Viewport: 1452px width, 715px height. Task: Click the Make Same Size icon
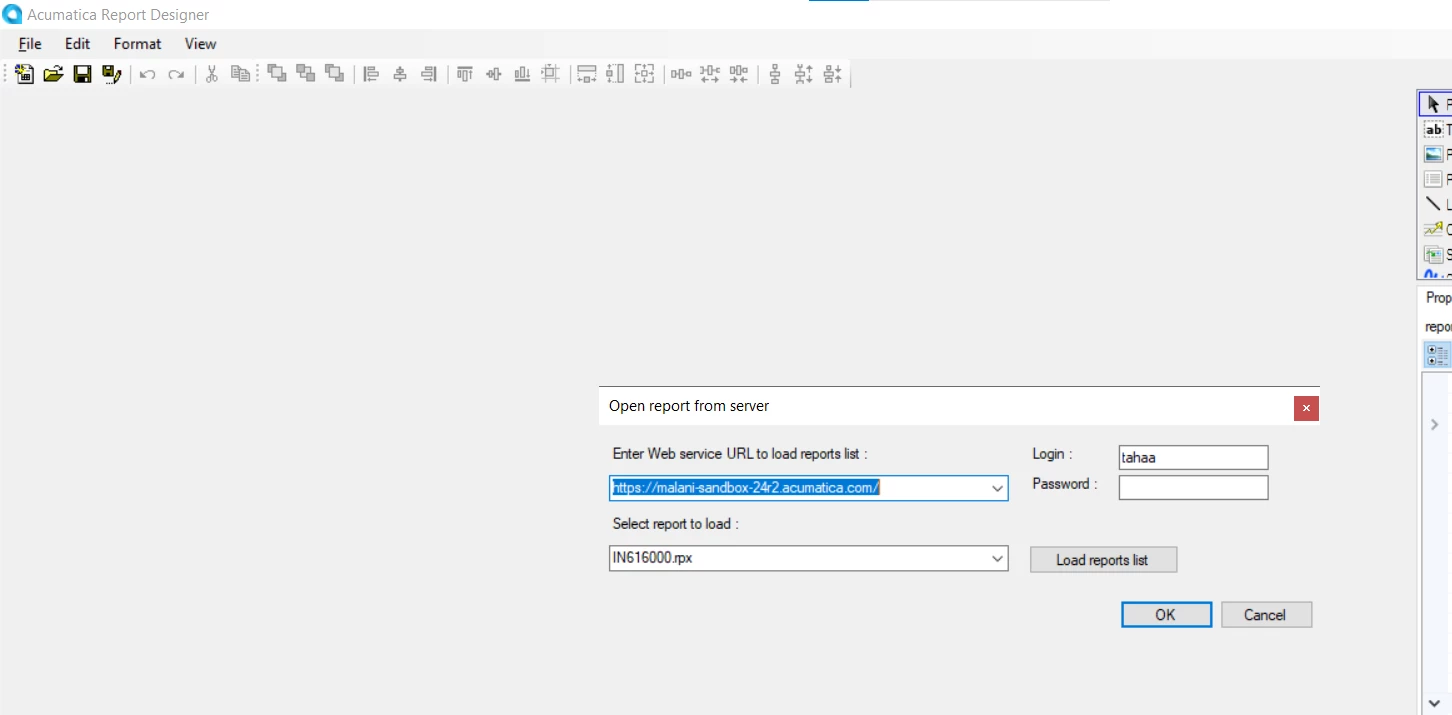(x=645, y=74)
